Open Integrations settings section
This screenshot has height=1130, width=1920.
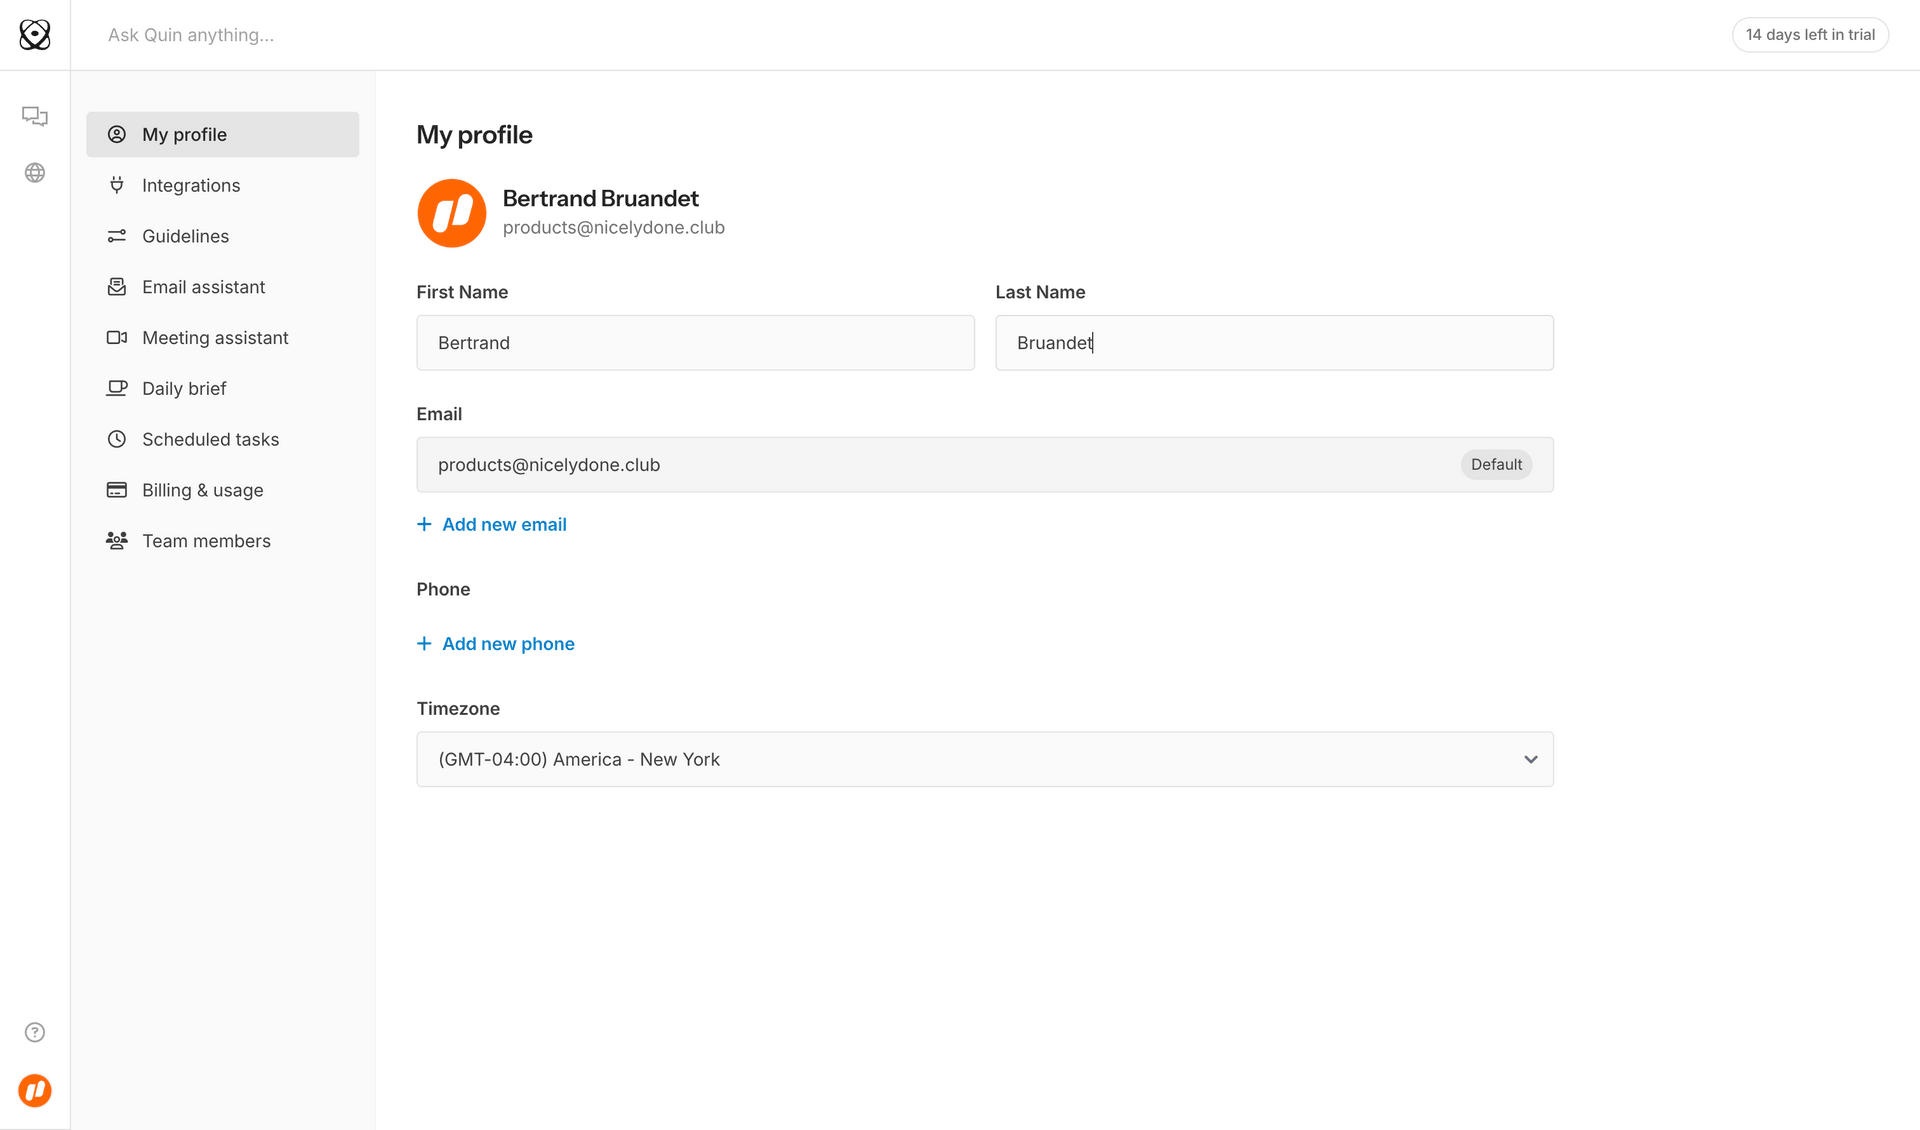(191, 185)
